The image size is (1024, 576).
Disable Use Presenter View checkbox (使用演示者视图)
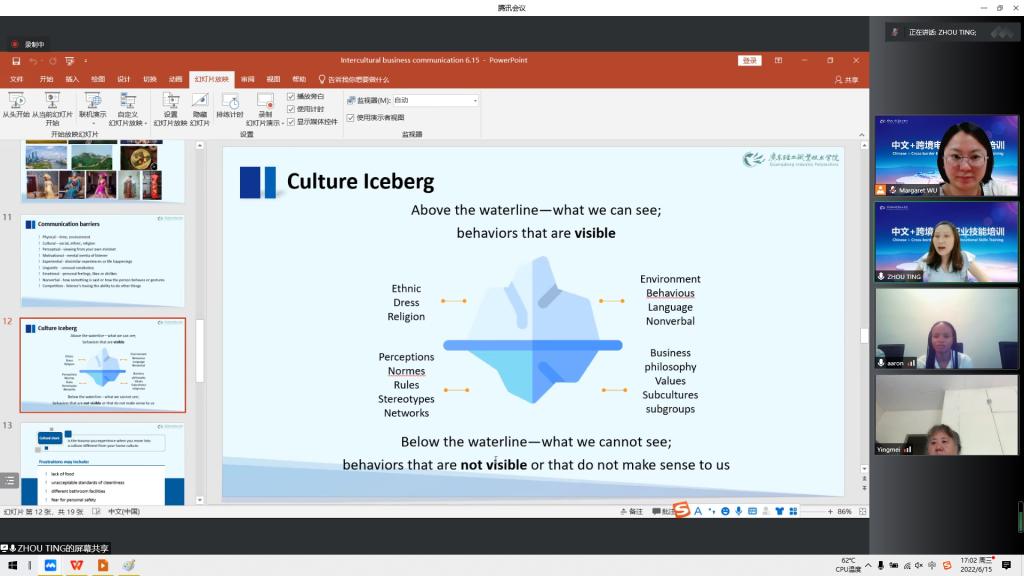pos(351,117)
